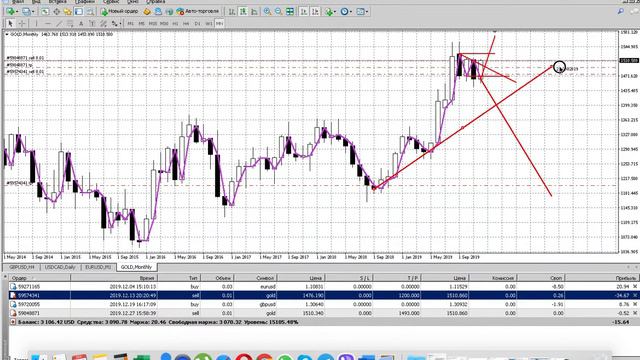640x360 pixels.
Task: Switch to H1 timeframe
Action: (175, 24)
